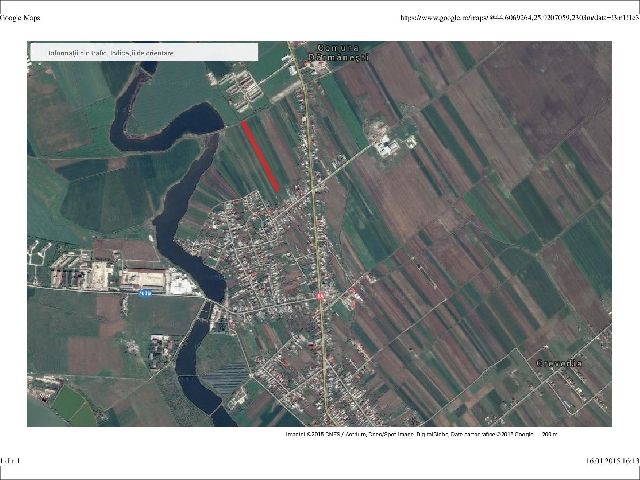Click the page number in the footer
Screen dimensions: 640x480
pyautogui.click(x=10, y=460)
